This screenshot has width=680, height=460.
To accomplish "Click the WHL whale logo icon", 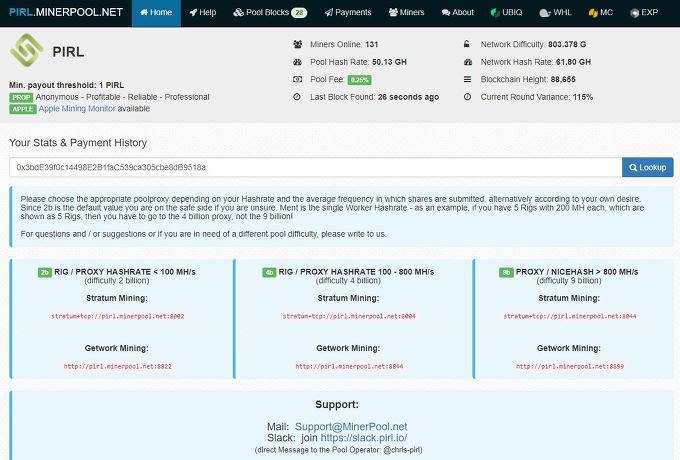I will click(x=545, y=13).
